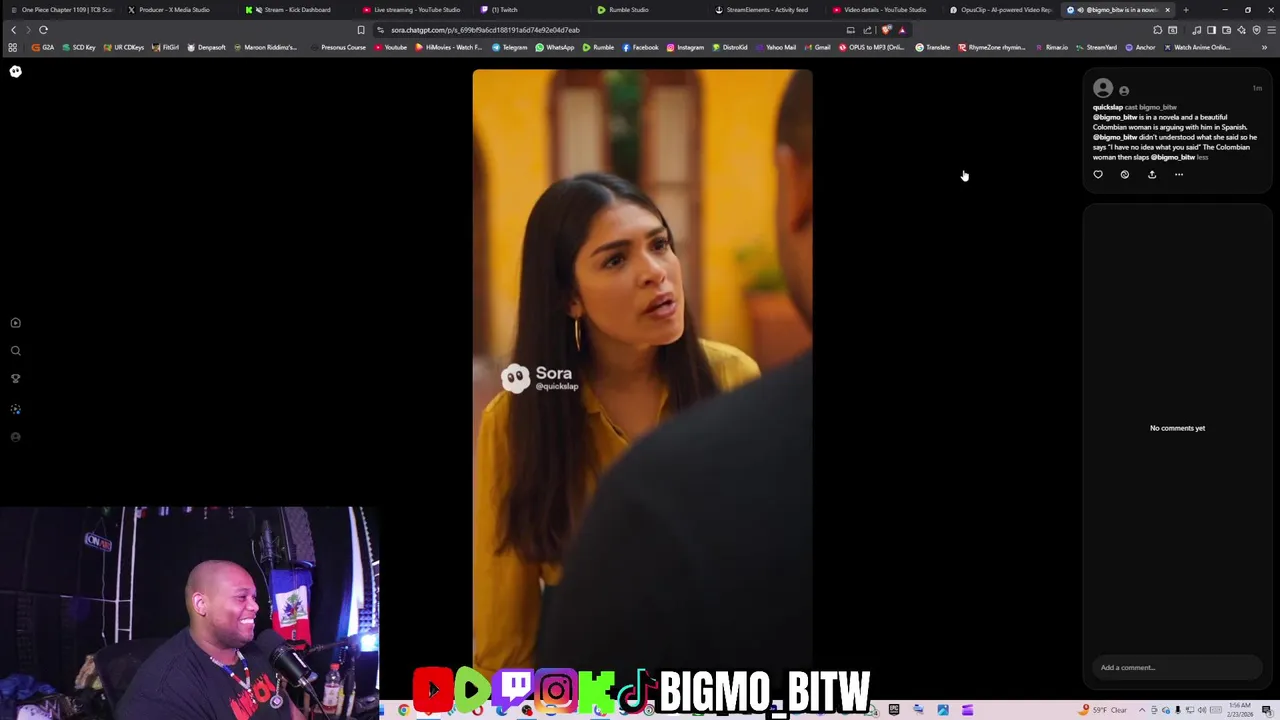Focus the Add a comment field
The image size is (1280, 720).
tap(1177, 667)
